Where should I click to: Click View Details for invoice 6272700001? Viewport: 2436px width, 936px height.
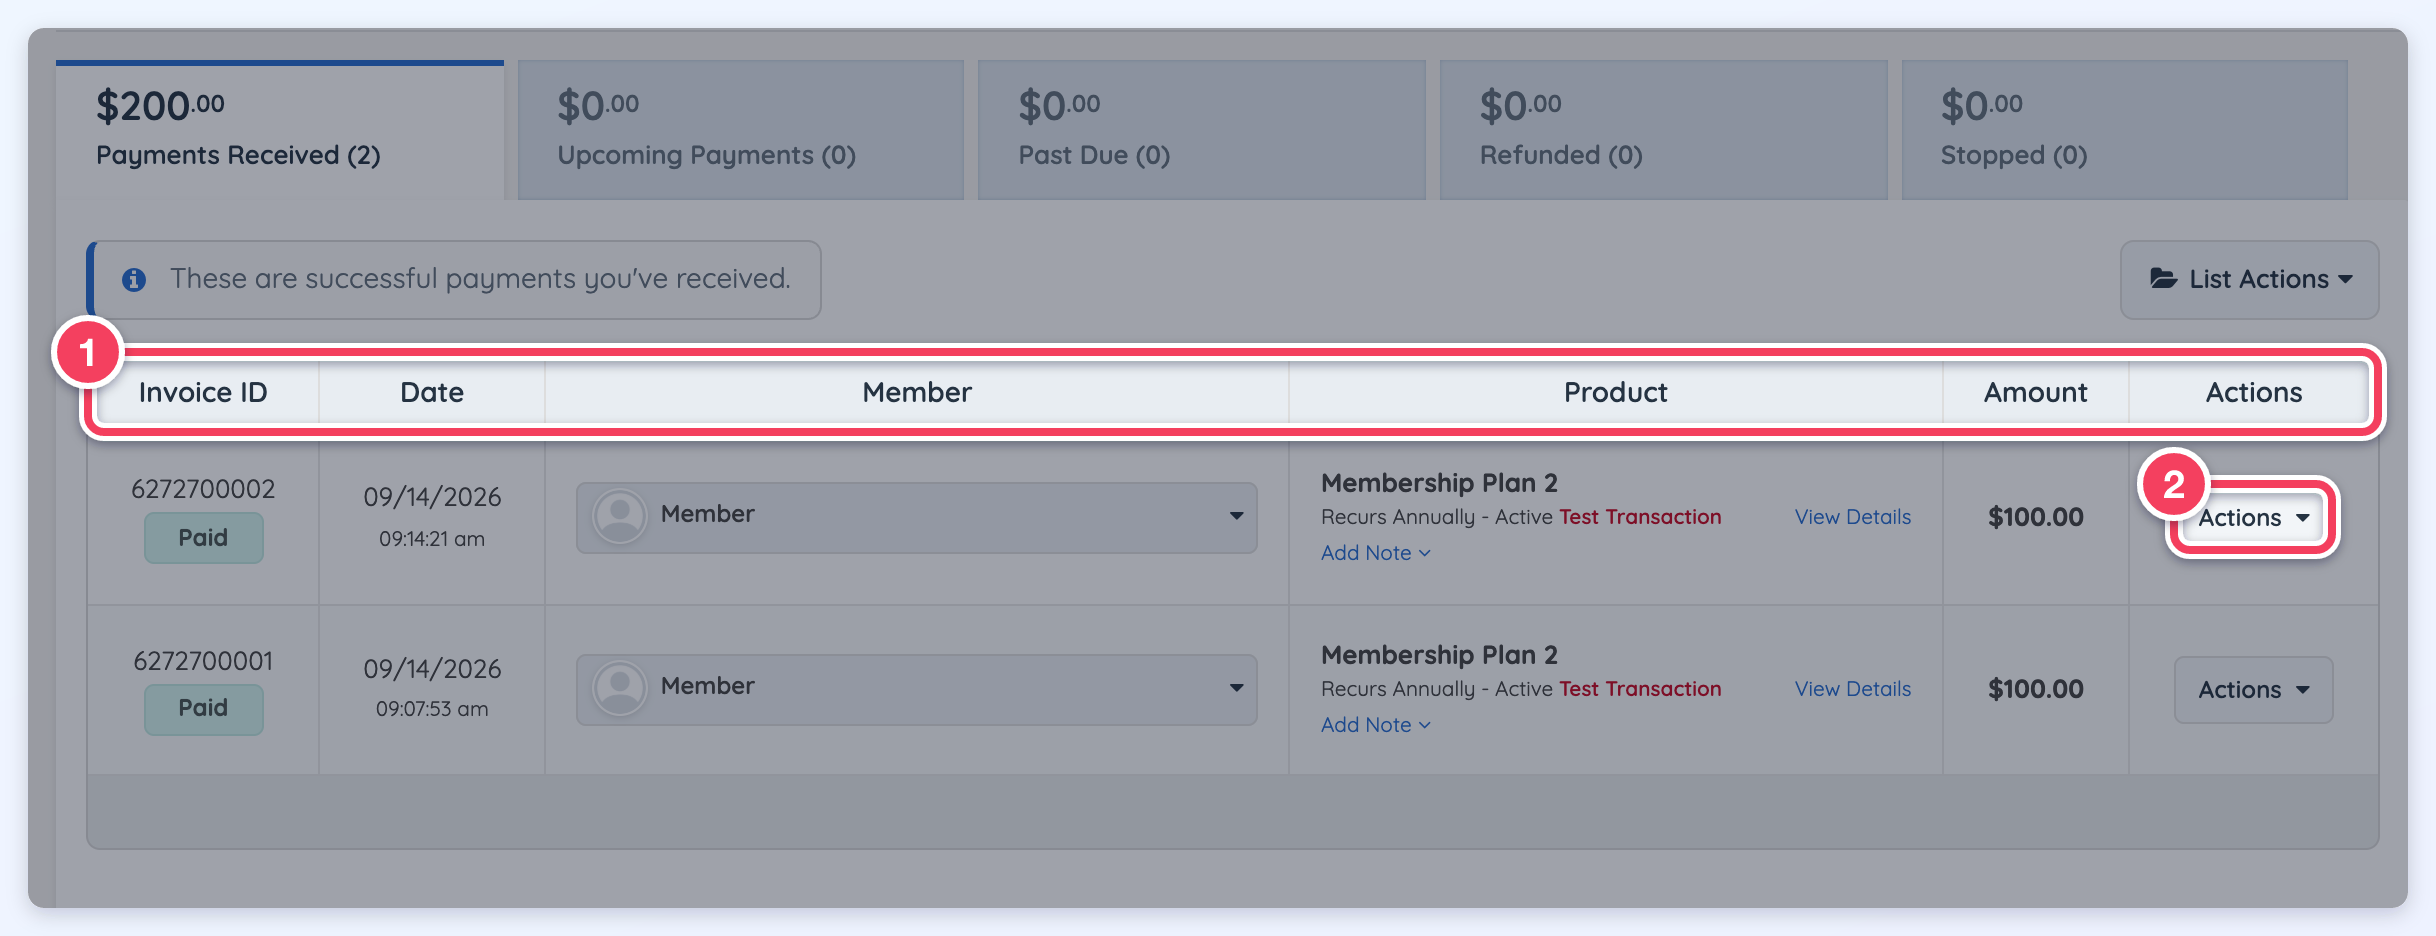(1853, 689)
